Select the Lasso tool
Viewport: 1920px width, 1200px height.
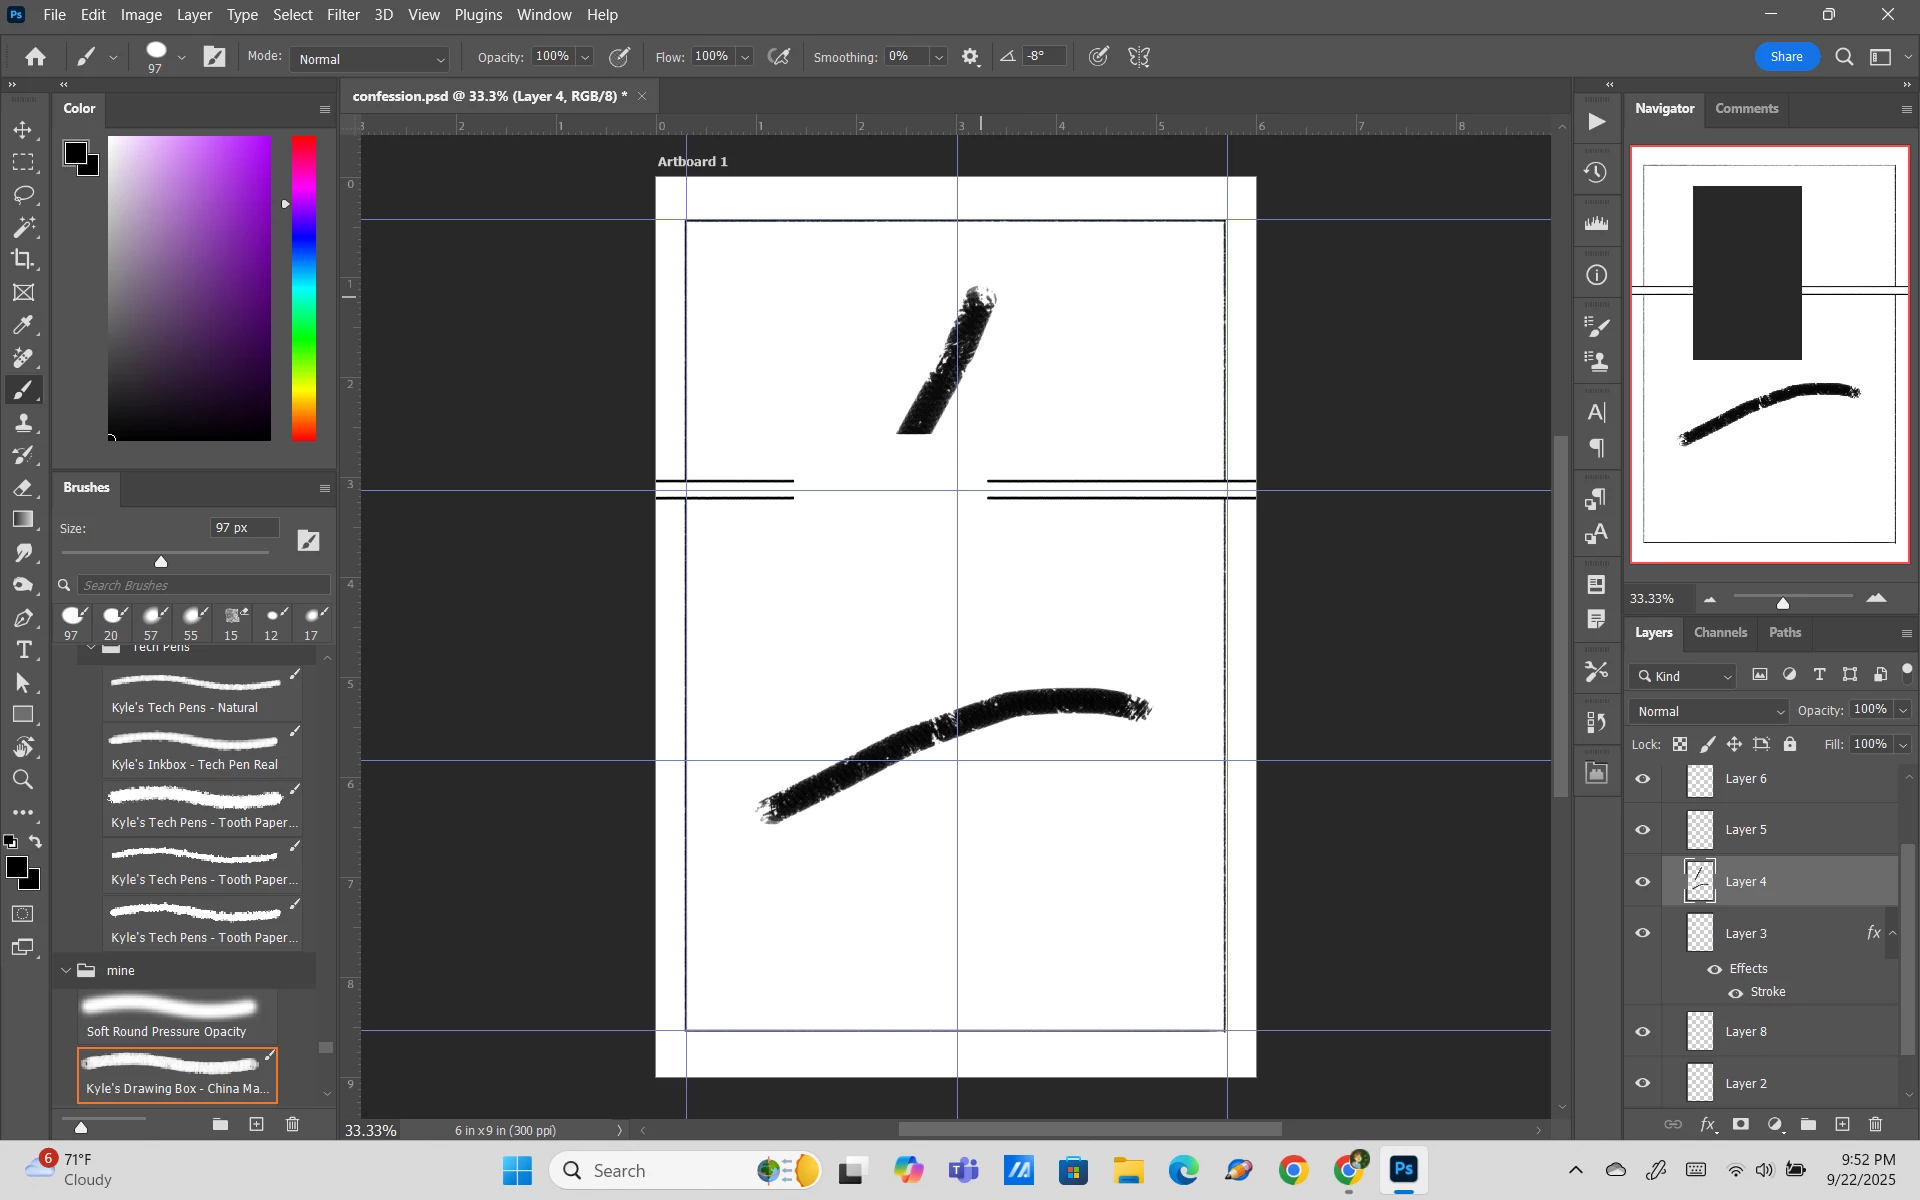click(x=23, y=195)
